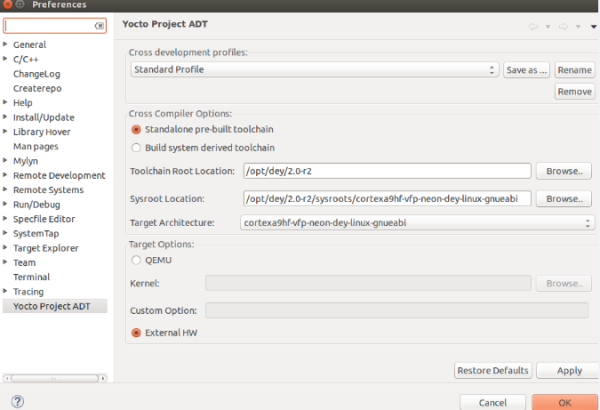The image size is (600, 410).
Task: Expand the C/C++ tree node
Action: 5,59
